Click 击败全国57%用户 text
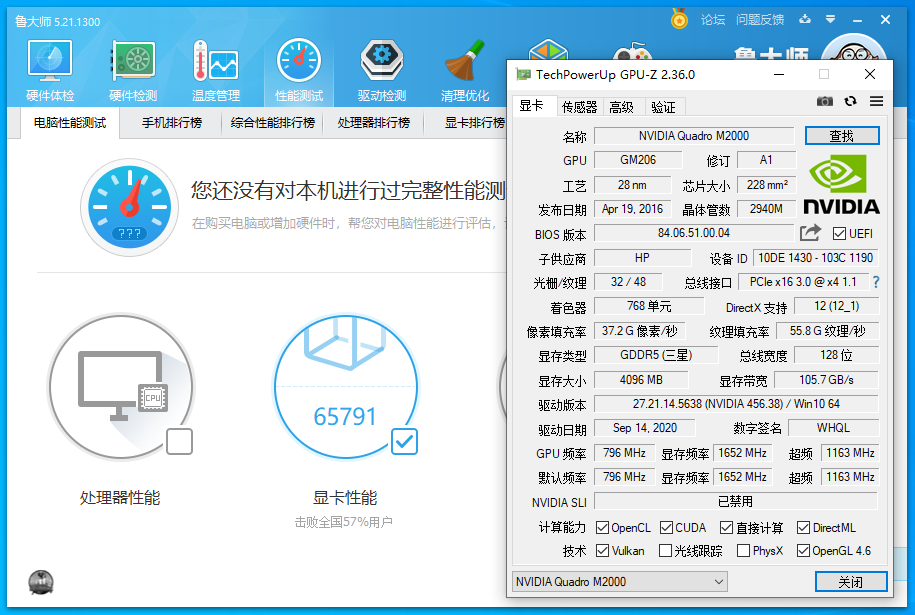The width and height of the screenshot is (915, 615). (x=344, y=522)
